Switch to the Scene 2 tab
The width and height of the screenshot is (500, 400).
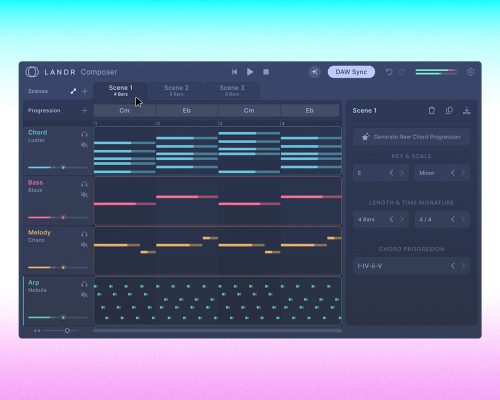176,90
